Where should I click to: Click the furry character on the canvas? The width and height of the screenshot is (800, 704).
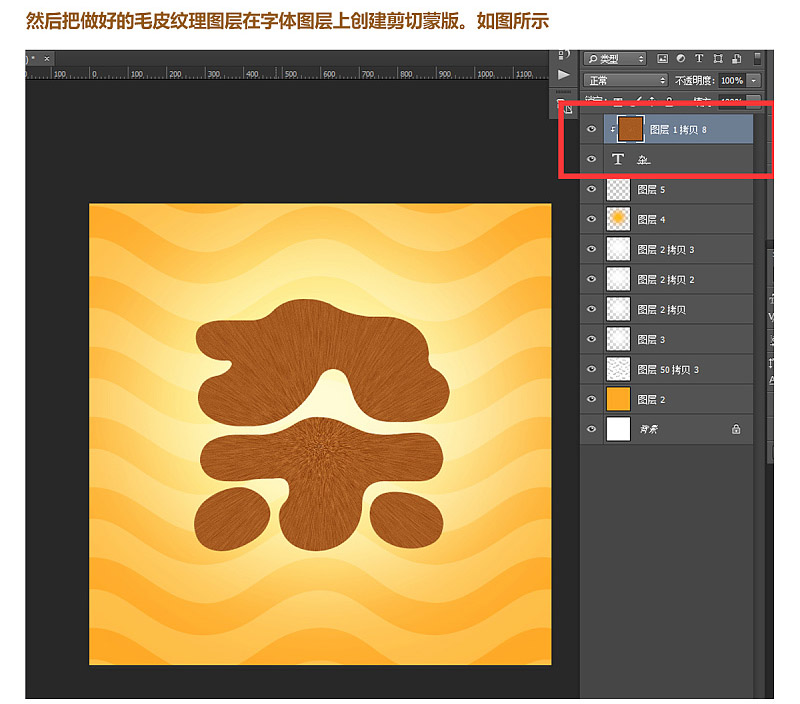click(x=321, y=424)
